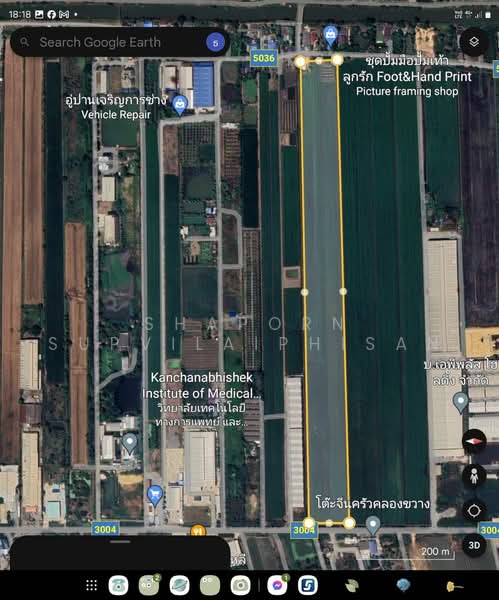The width and height of the screenshot is (499, 600).
Task: Select the polygon's bottom-left corner vertex
Action: point(309,523)
